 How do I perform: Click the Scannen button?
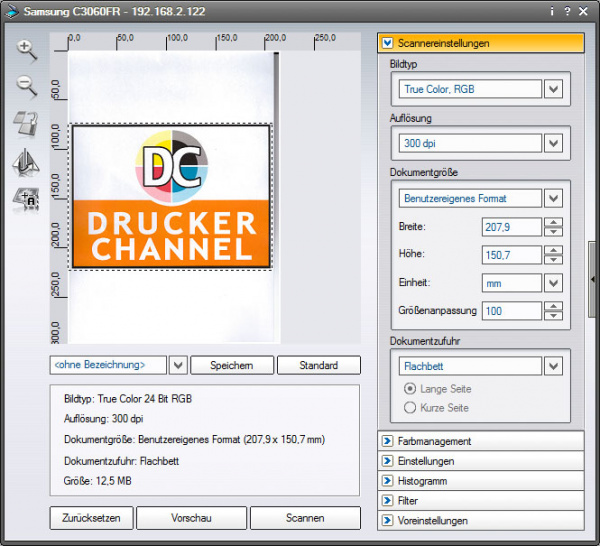(x=304, y=517)
